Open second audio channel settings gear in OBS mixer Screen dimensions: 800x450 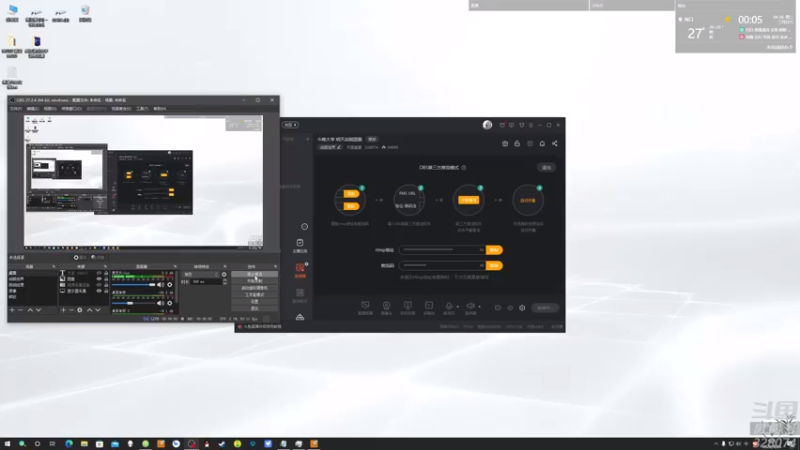coord(170,303)
